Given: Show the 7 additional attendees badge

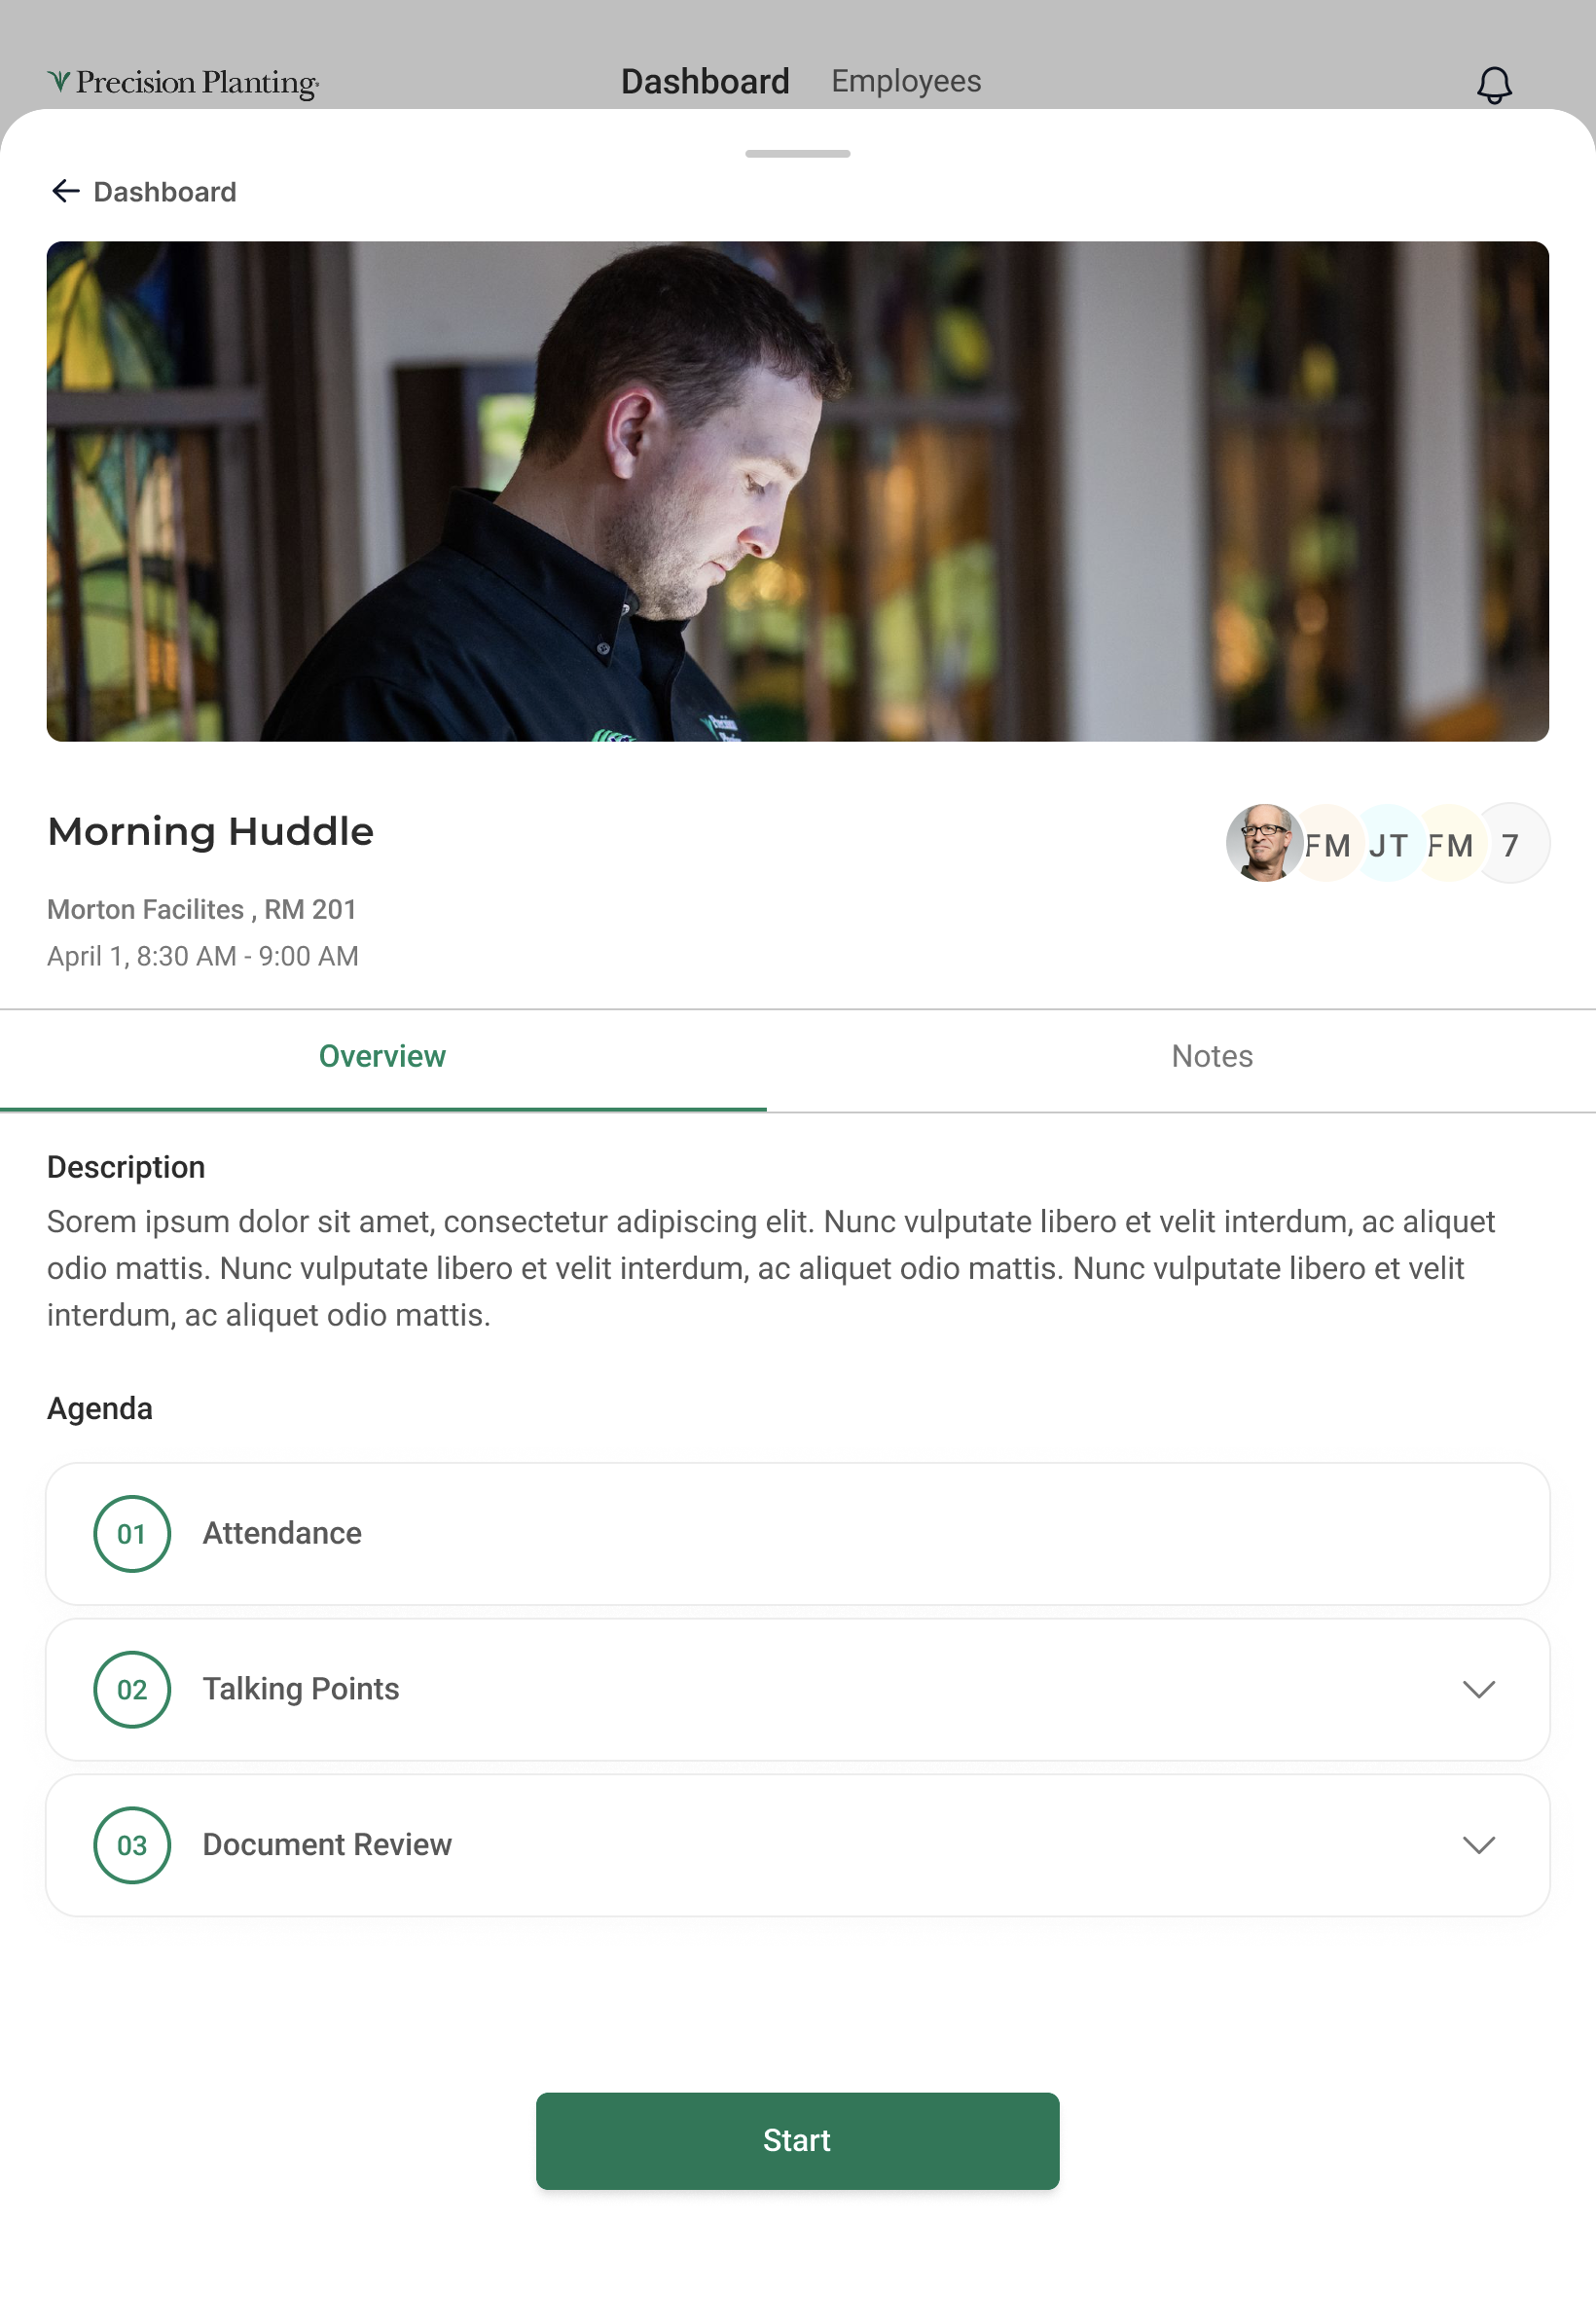Looking at the screenshot, I should pyautogui.click(x=1511, y=844).
